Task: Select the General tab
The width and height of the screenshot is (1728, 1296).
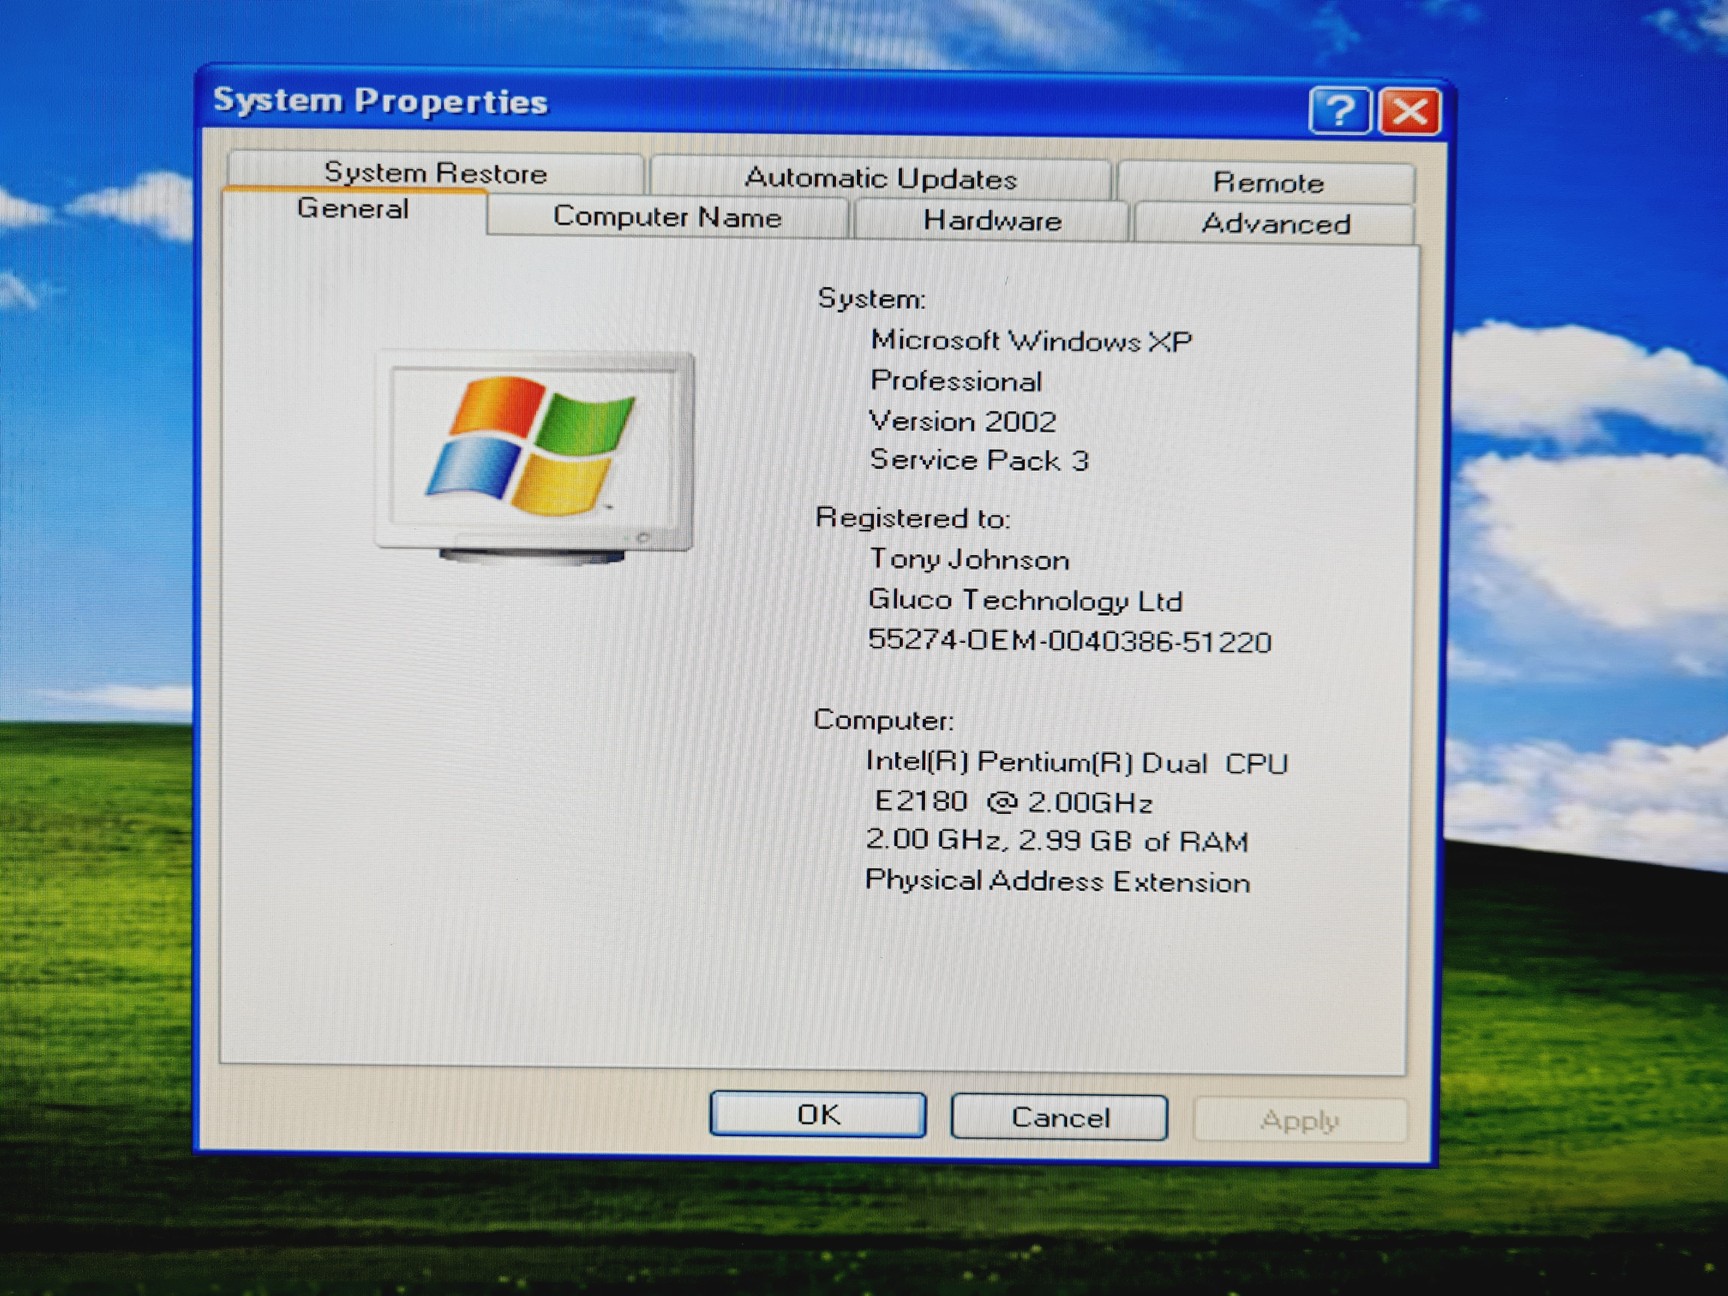Action: (353, 209)
